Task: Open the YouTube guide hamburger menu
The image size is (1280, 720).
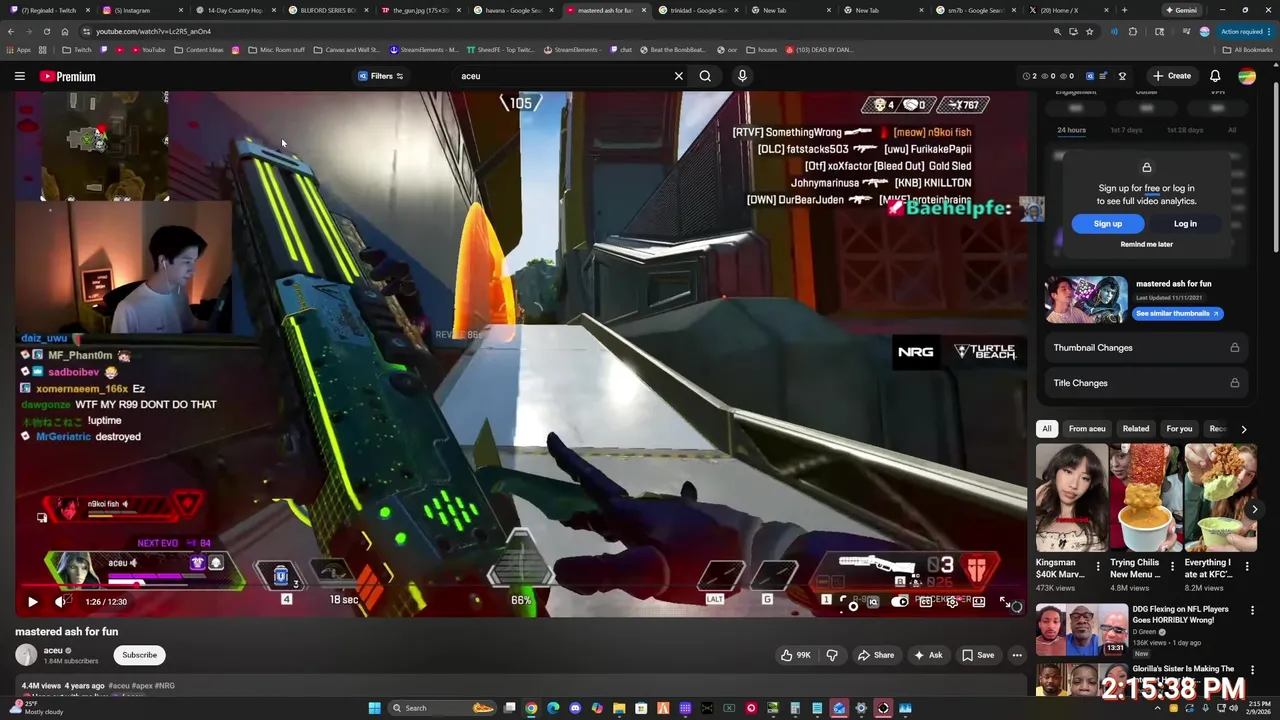Action: pos(19,76)
